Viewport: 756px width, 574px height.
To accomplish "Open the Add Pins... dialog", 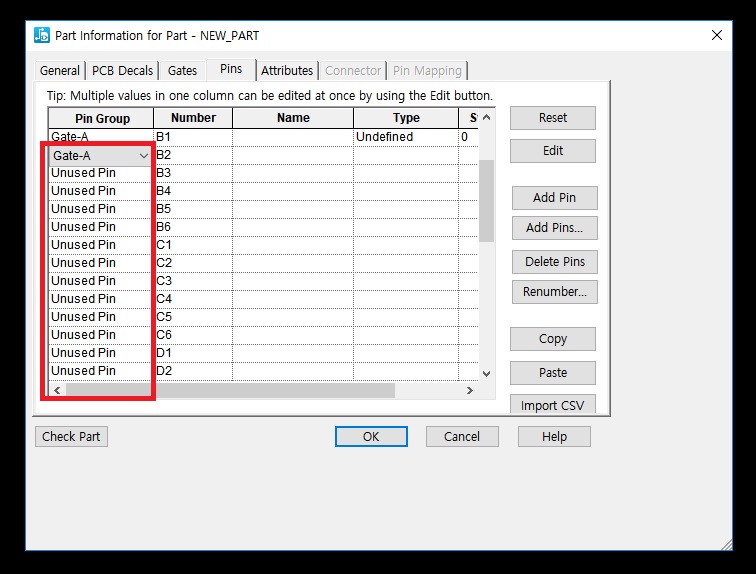I will click(x=552, y=228).
